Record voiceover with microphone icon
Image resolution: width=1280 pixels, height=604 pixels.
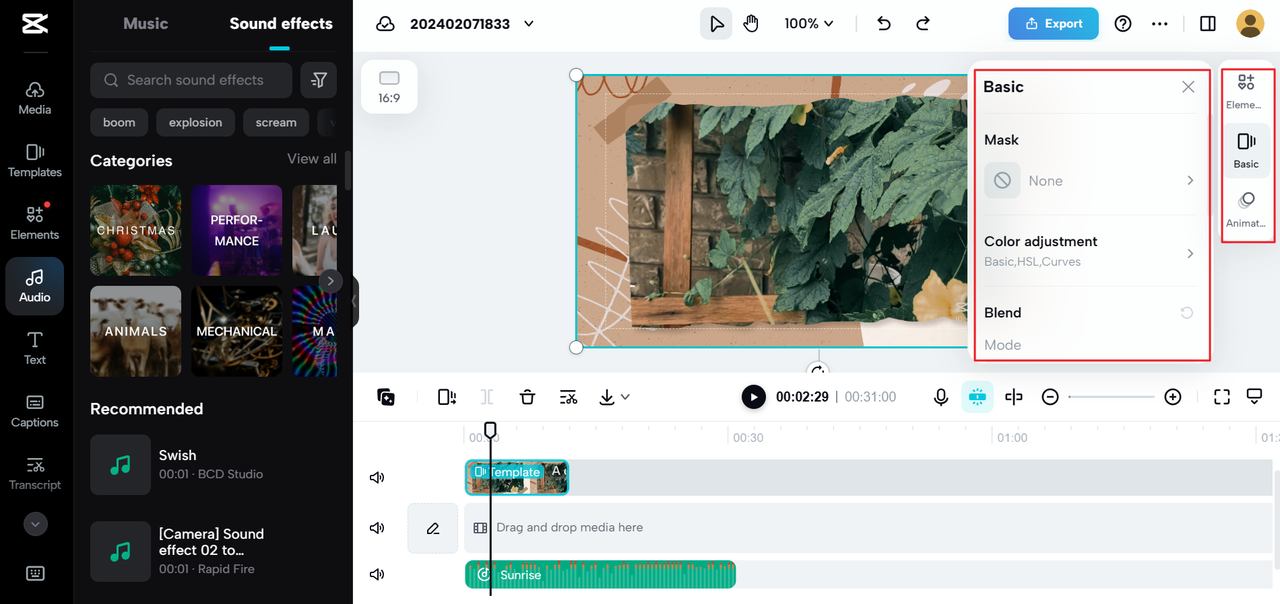point(941,397)
